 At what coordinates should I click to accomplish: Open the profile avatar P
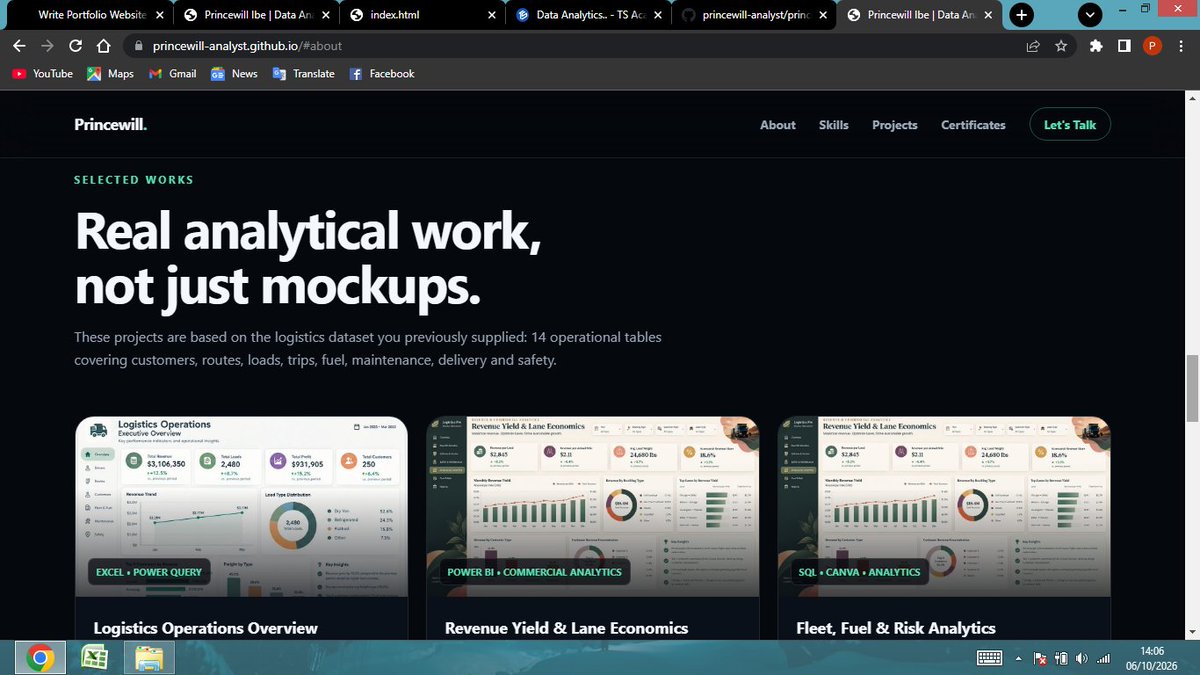[x=1152, y=46]
